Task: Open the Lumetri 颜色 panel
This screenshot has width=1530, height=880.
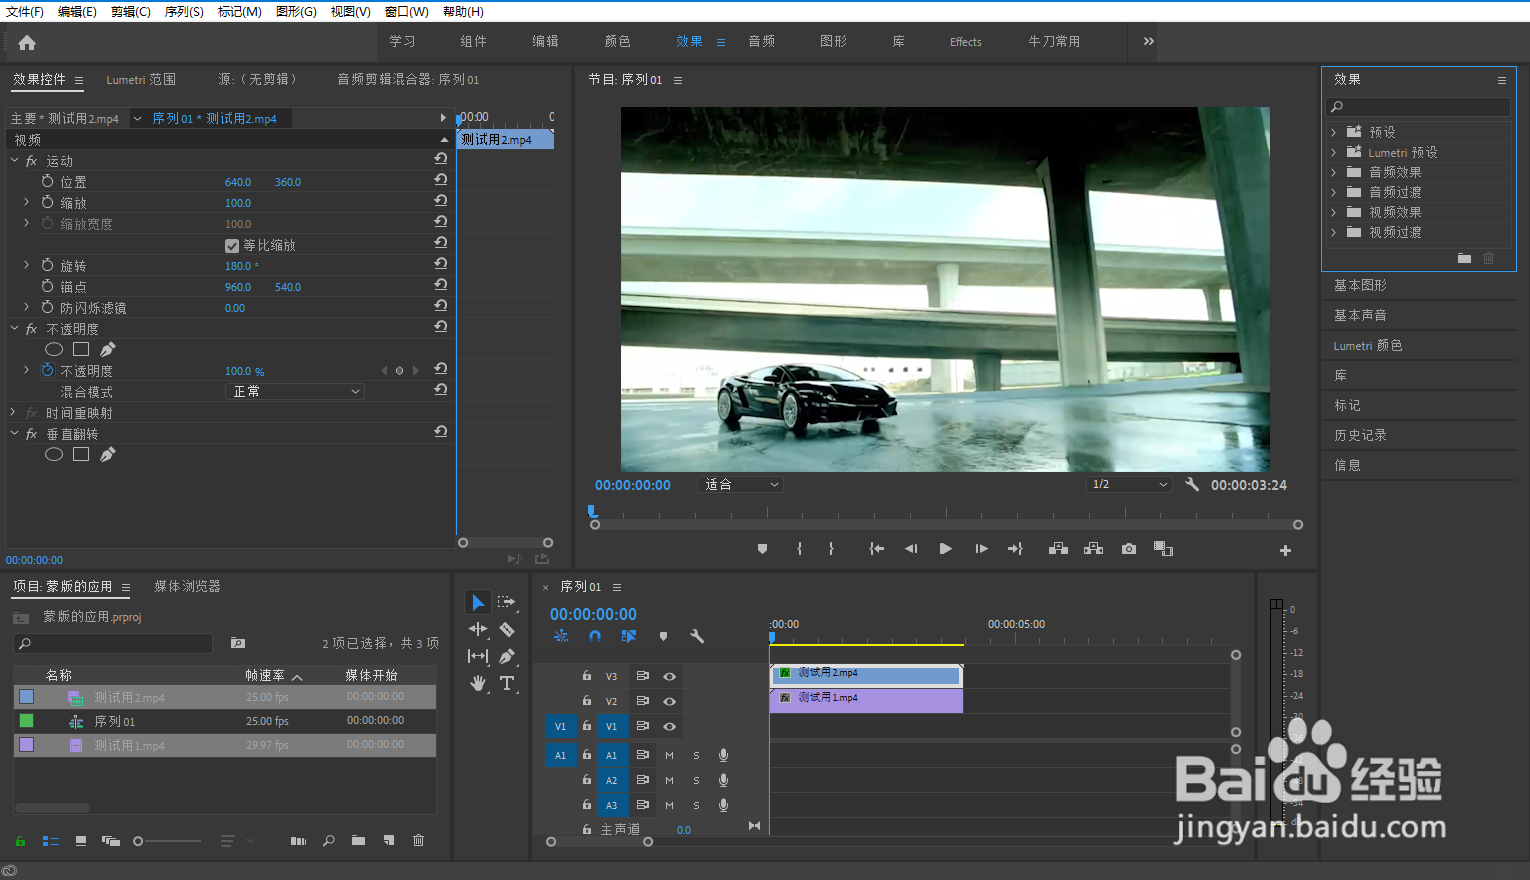Action: [1368, 345]
